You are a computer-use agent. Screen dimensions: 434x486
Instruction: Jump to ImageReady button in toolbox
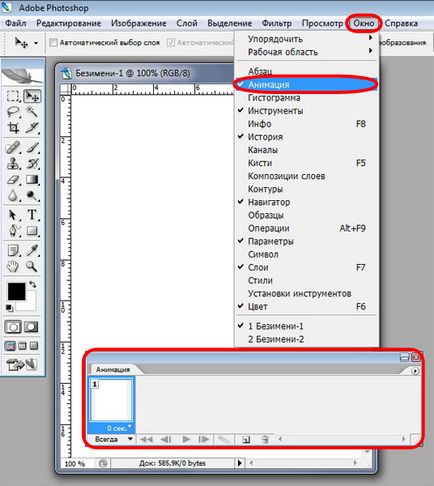(22, 365)
